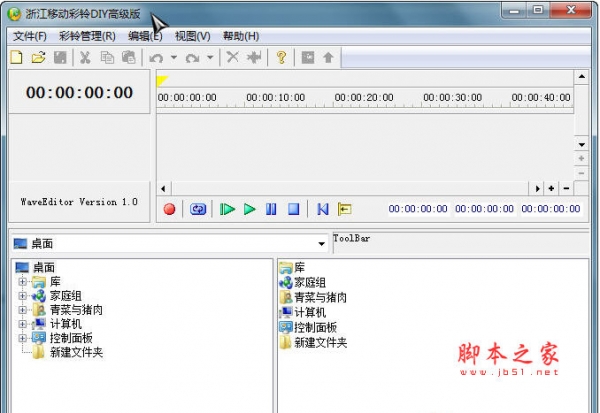
Task: Pause playback with the Pause button
Action: point(271,209)
